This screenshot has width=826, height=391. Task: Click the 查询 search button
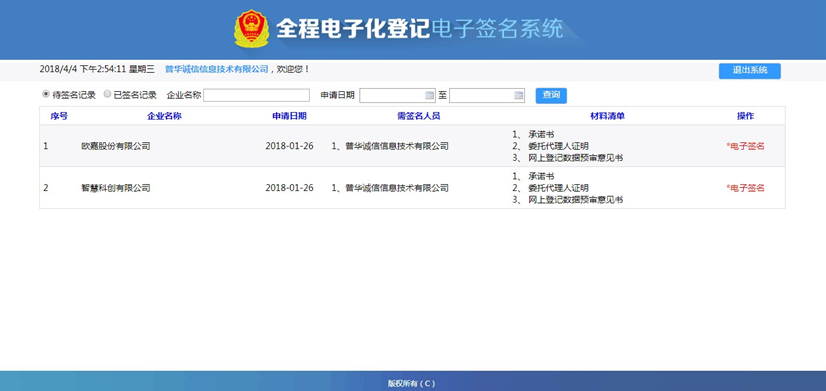(x=551, y=95)
